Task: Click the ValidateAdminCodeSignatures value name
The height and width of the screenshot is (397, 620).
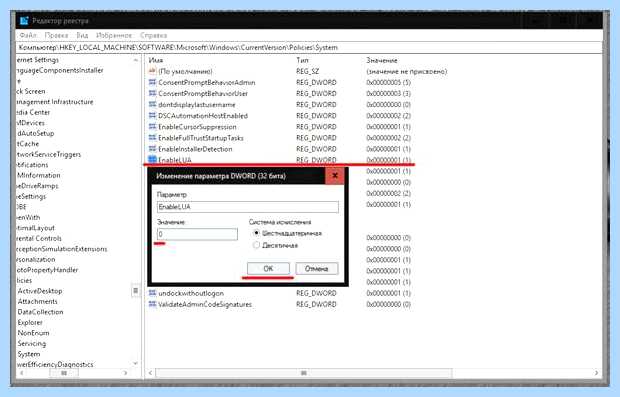Action: point(205,304)
